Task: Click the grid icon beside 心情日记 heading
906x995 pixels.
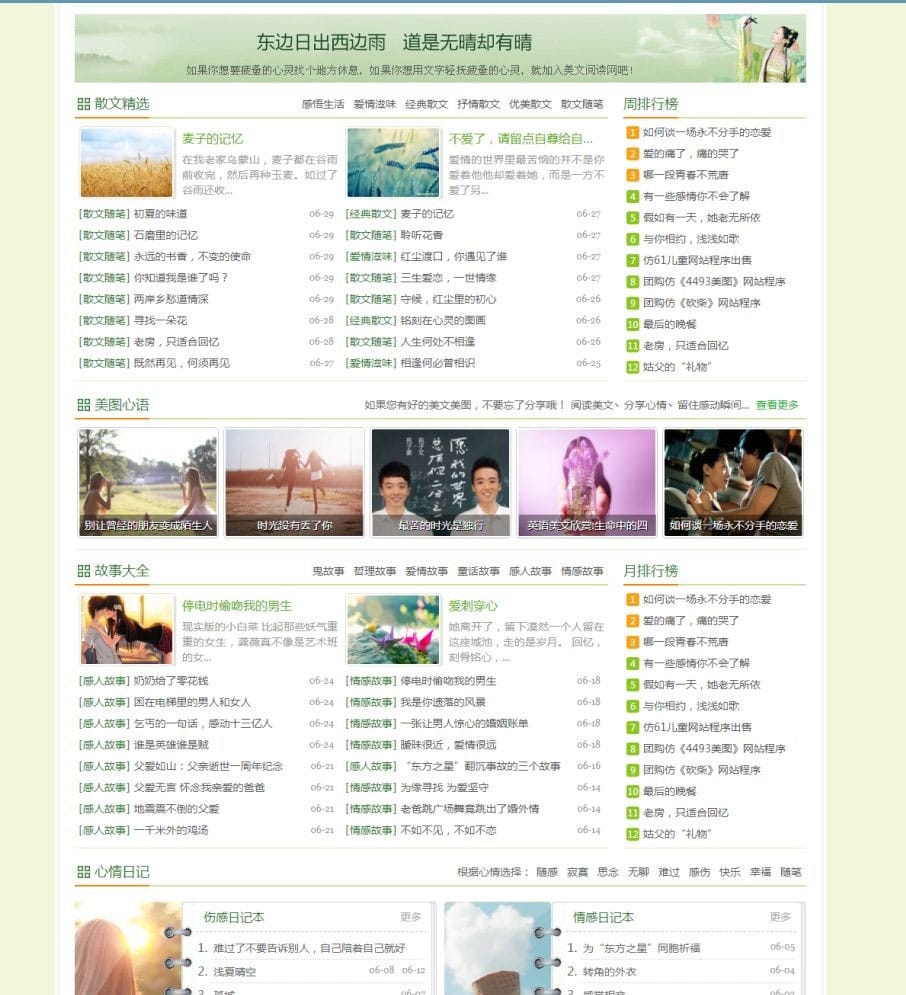Action: (84, 871)
